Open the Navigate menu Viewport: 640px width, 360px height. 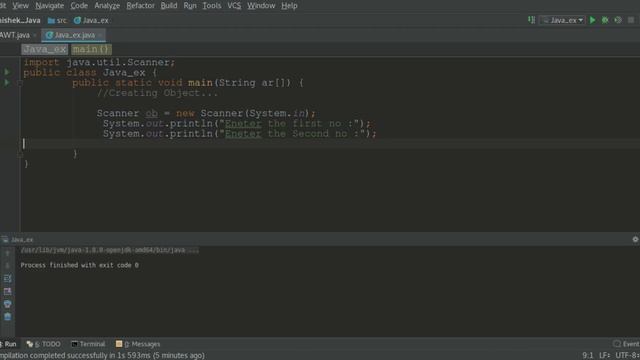pyautogui.click(x=49, y=6)
